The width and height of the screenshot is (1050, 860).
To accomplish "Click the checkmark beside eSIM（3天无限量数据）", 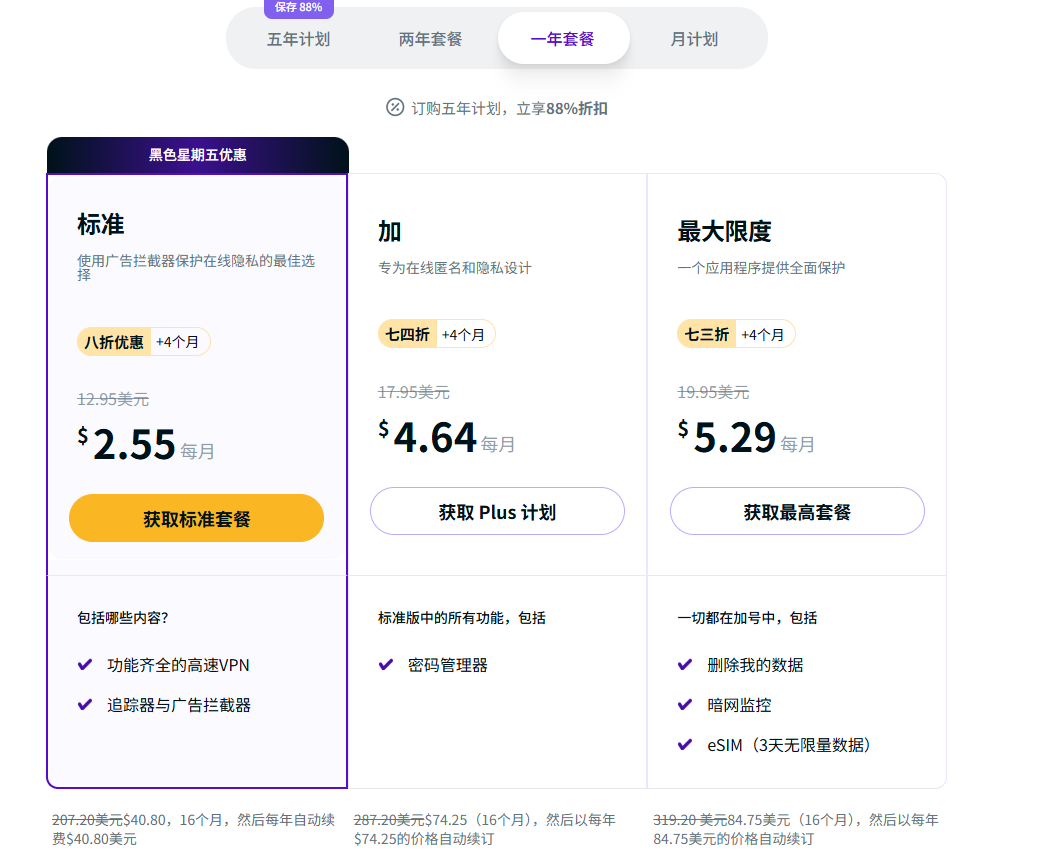I will (x=685, y=744).
